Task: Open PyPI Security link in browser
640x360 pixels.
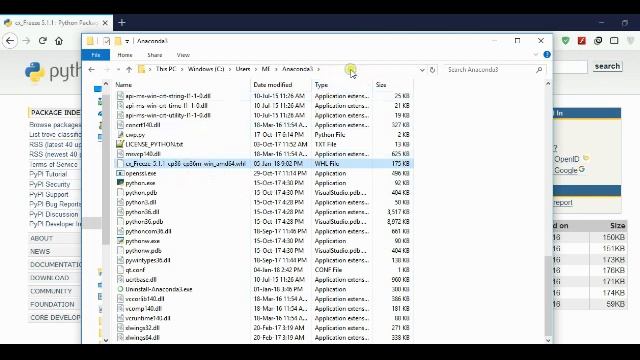Action: pyautogui.click(x=49, y=184)
